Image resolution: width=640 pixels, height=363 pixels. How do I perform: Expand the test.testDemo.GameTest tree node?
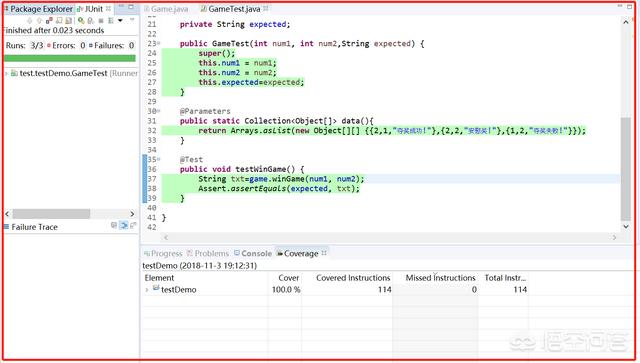click(x=7, y=73)
